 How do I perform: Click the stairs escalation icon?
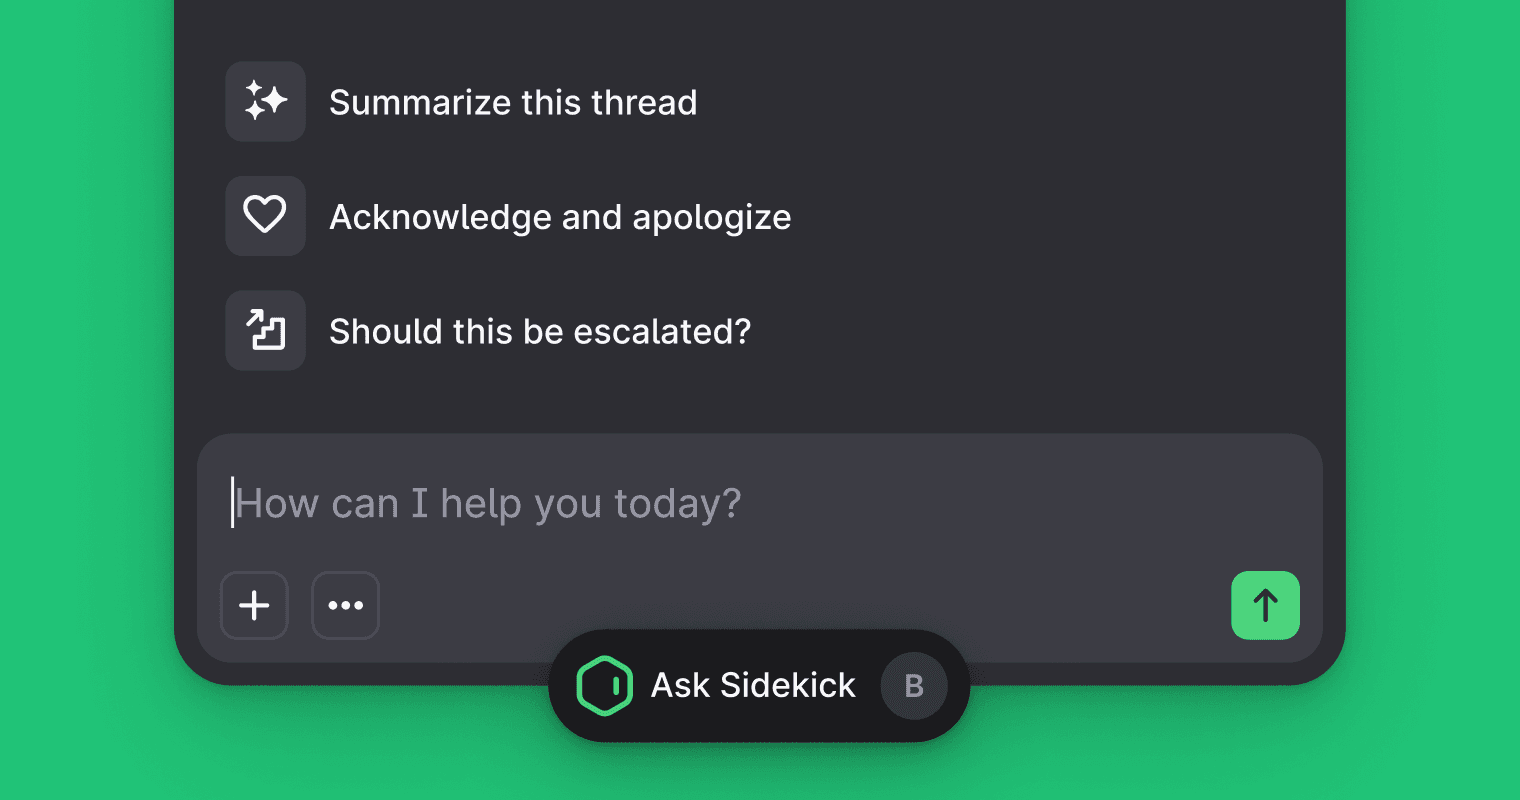point(265,330)
